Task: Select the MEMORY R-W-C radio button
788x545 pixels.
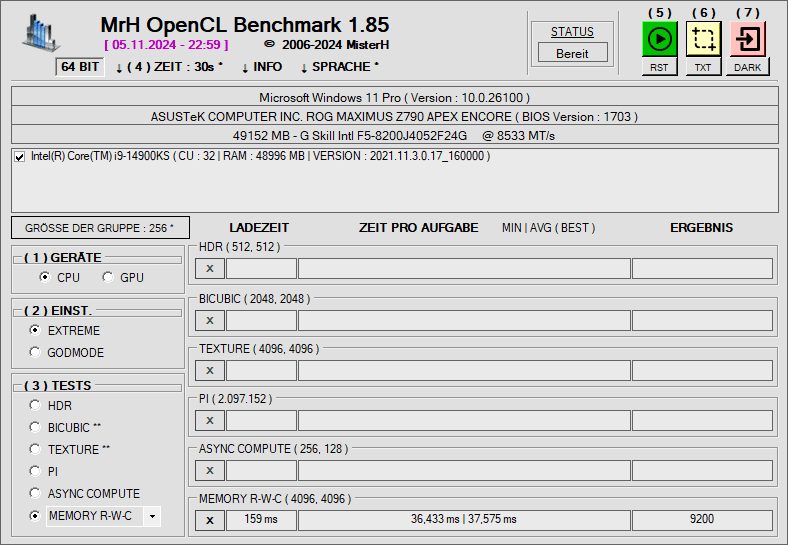Action: tap(35, 516)
